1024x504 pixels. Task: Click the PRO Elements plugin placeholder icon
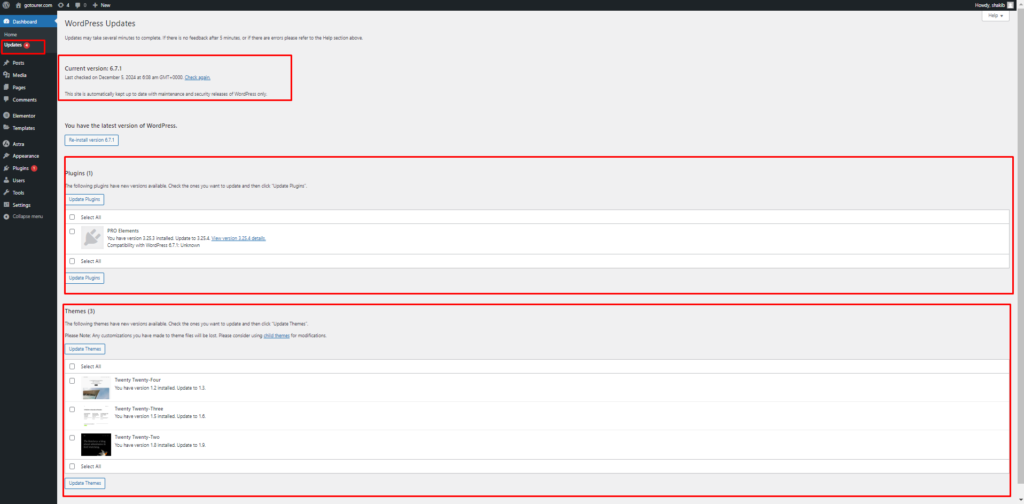[93, 238]
